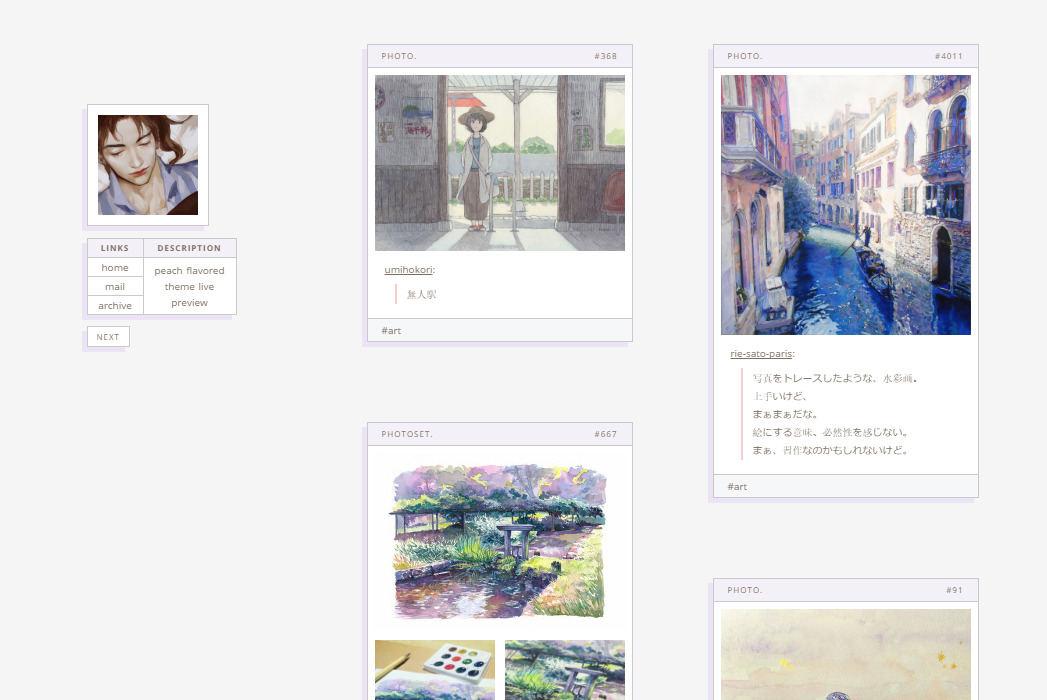Viewport: 1047px width, 700px height.
Task: Open the mail link in sidebar
Action: point(115,287)
